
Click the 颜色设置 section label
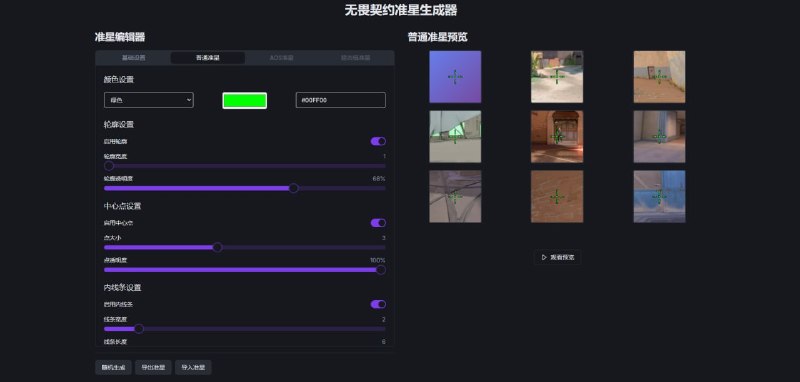pos(119,79)
